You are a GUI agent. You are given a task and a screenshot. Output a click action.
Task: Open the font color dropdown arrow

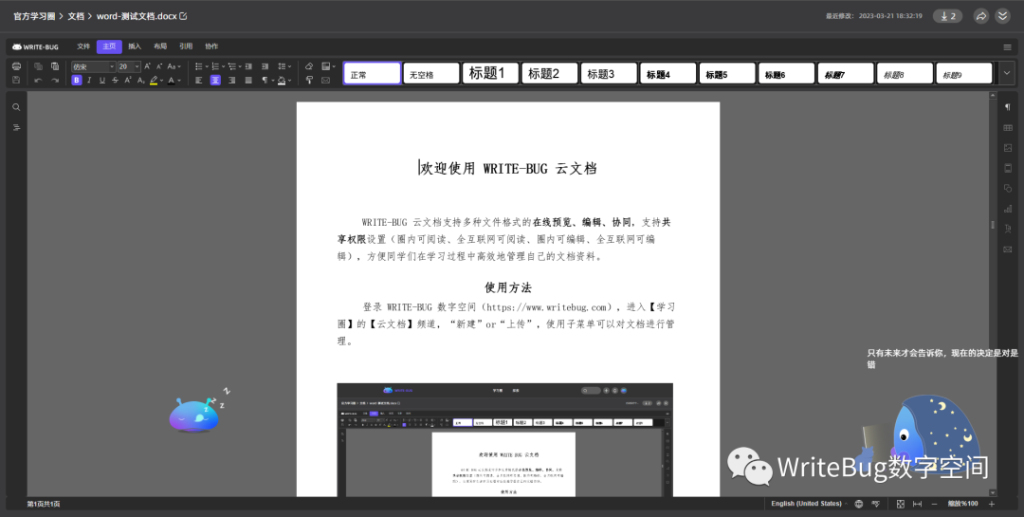[x=178, y=81]
